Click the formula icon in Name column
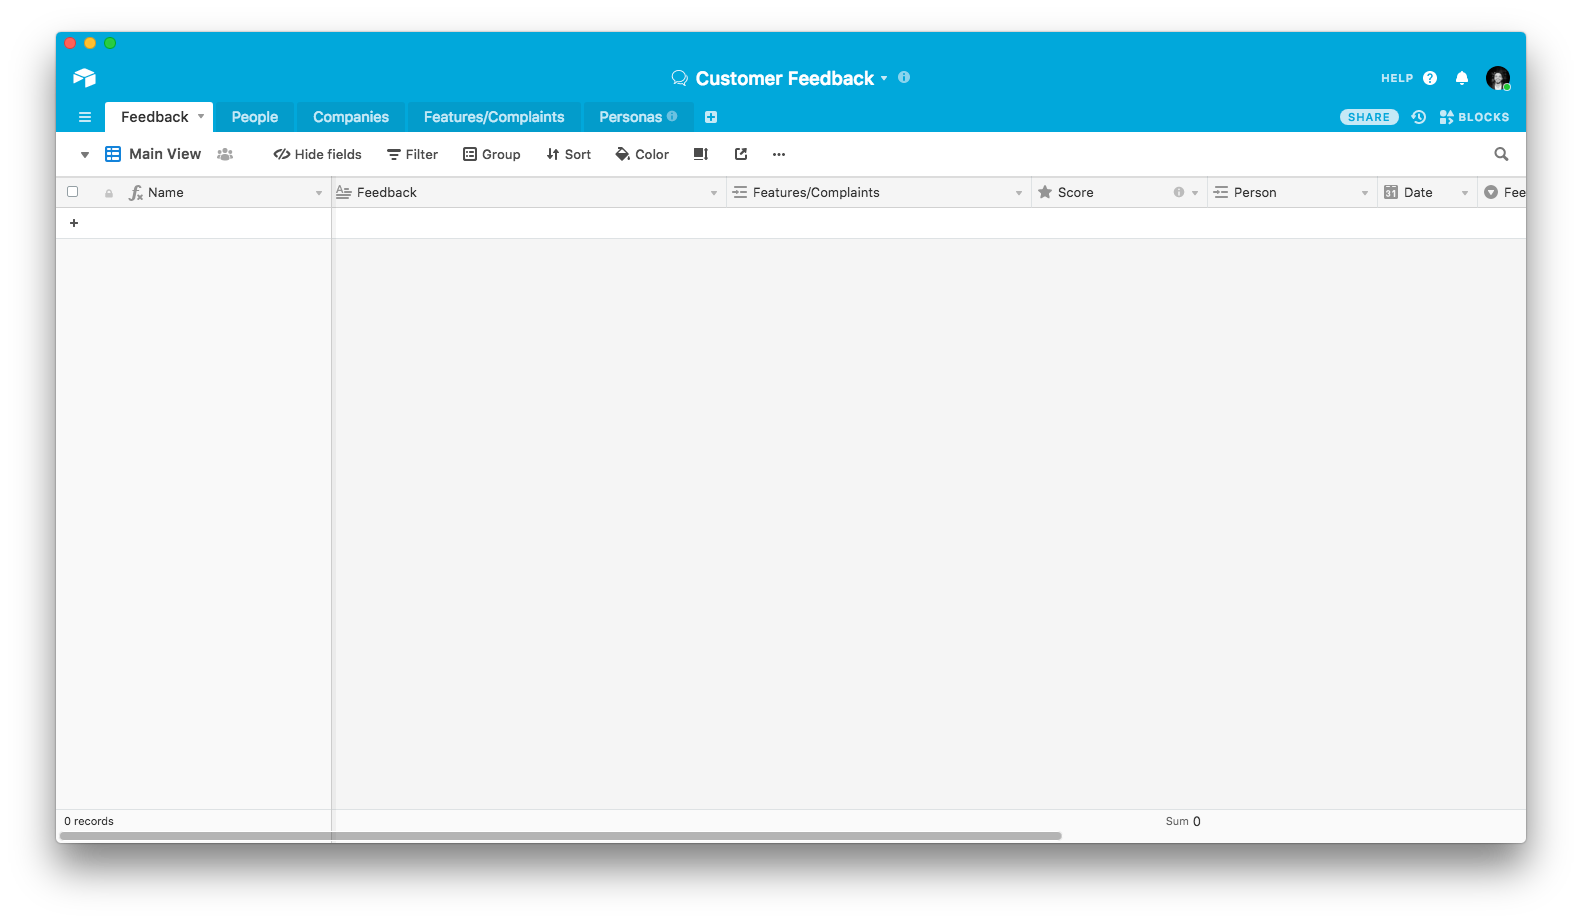The width and height of the screenshot is (1582, 923). tap(136, 193)
